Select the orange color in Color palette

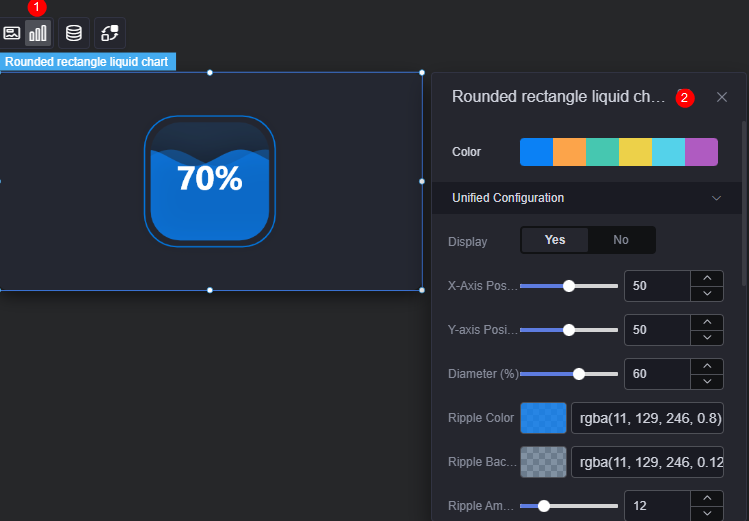click(x=569, y=152)
